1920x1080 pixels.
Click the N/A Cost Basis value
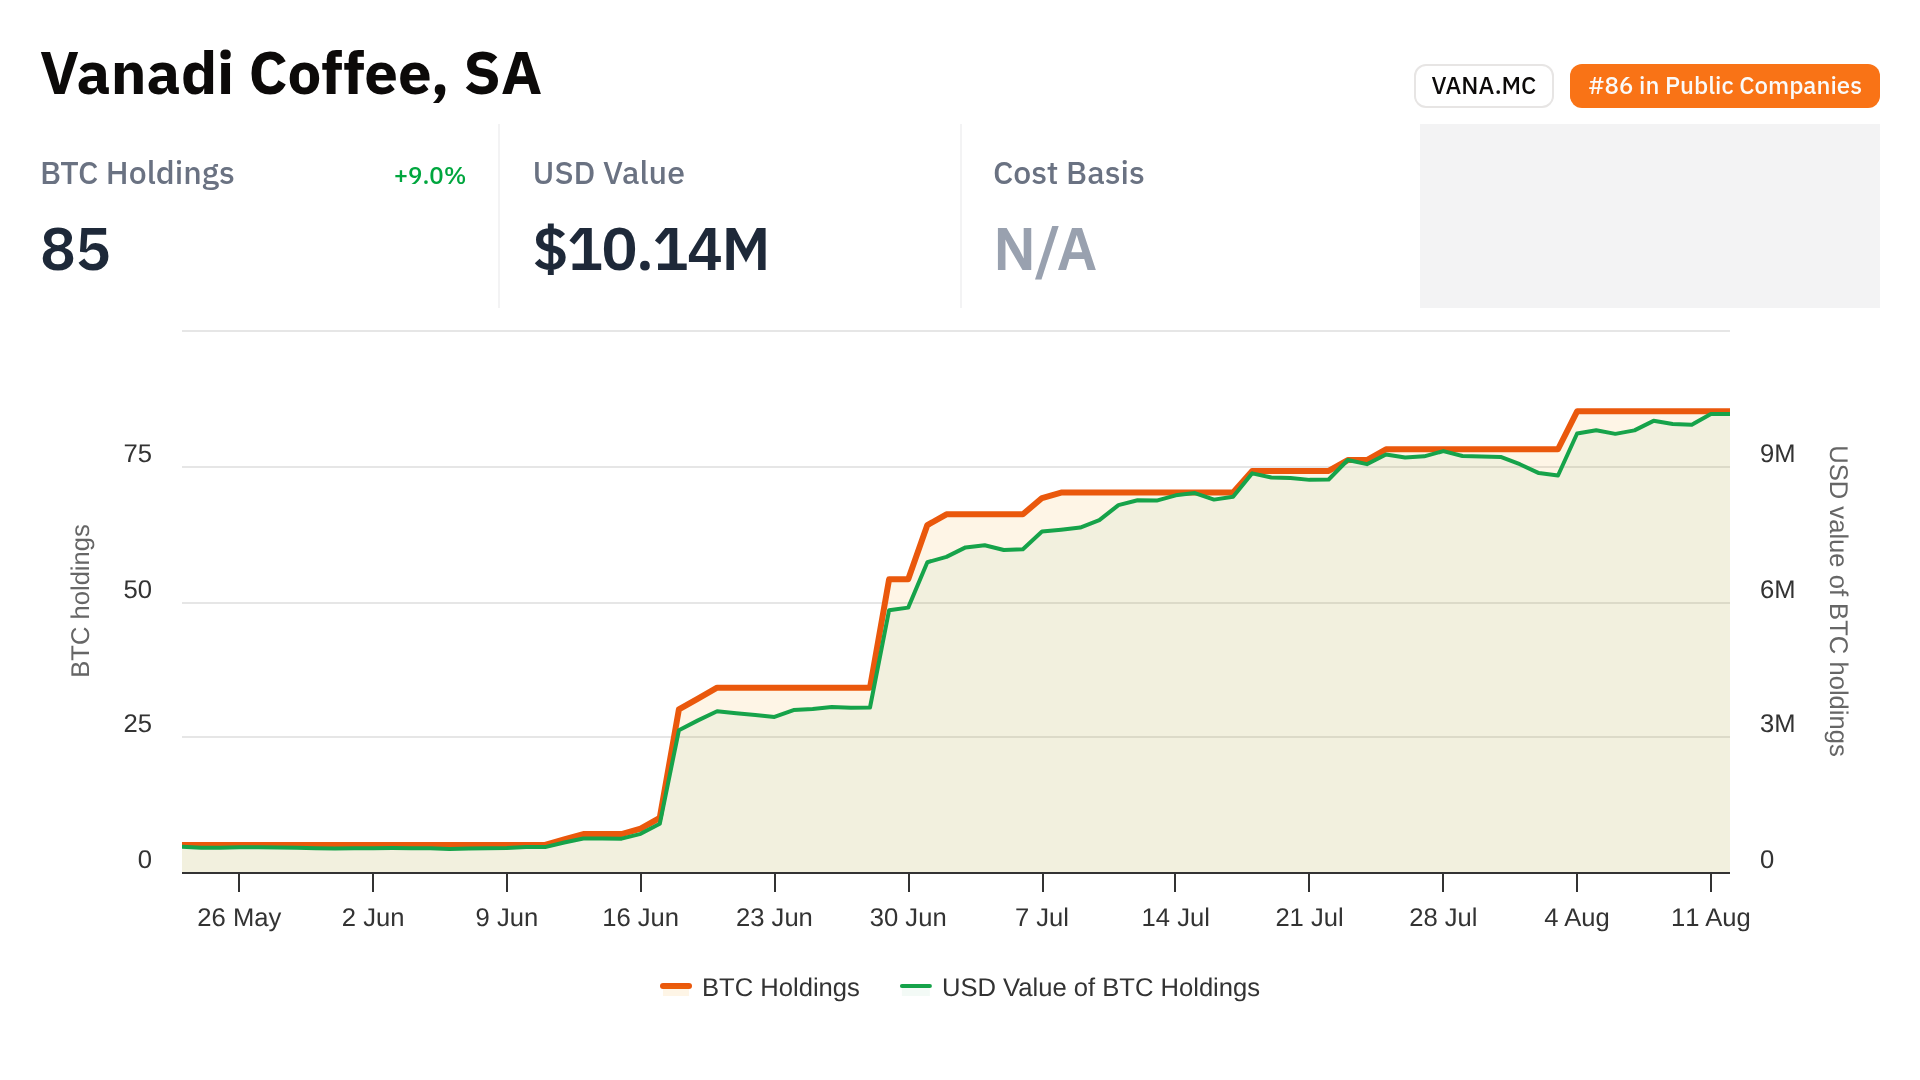click(1044, 250)
